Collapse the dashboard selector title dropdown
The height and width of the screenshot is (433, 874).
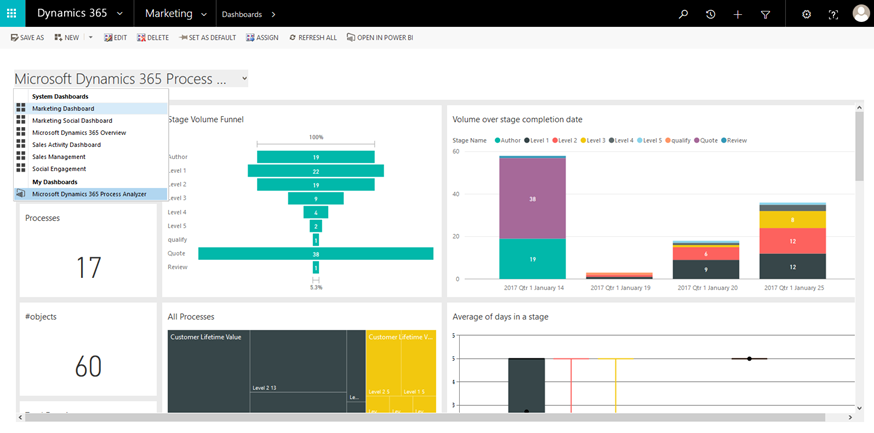point(244,78)
